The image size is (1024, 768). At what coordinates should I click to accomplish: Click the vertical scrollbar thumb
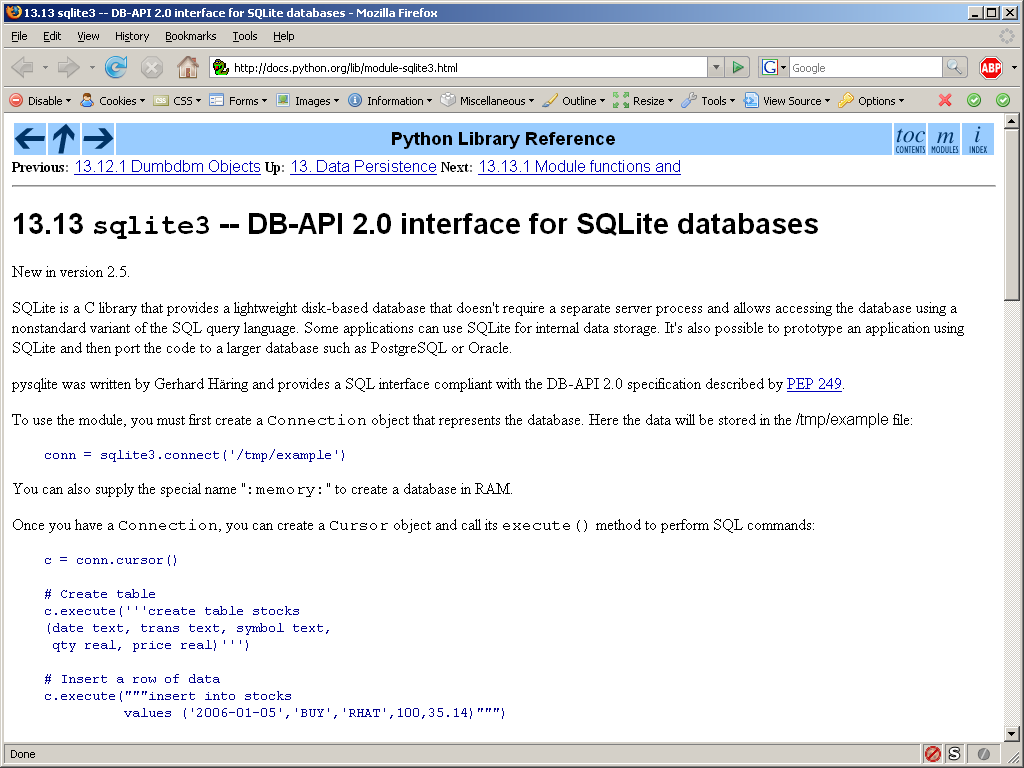tap(1012, 215)
